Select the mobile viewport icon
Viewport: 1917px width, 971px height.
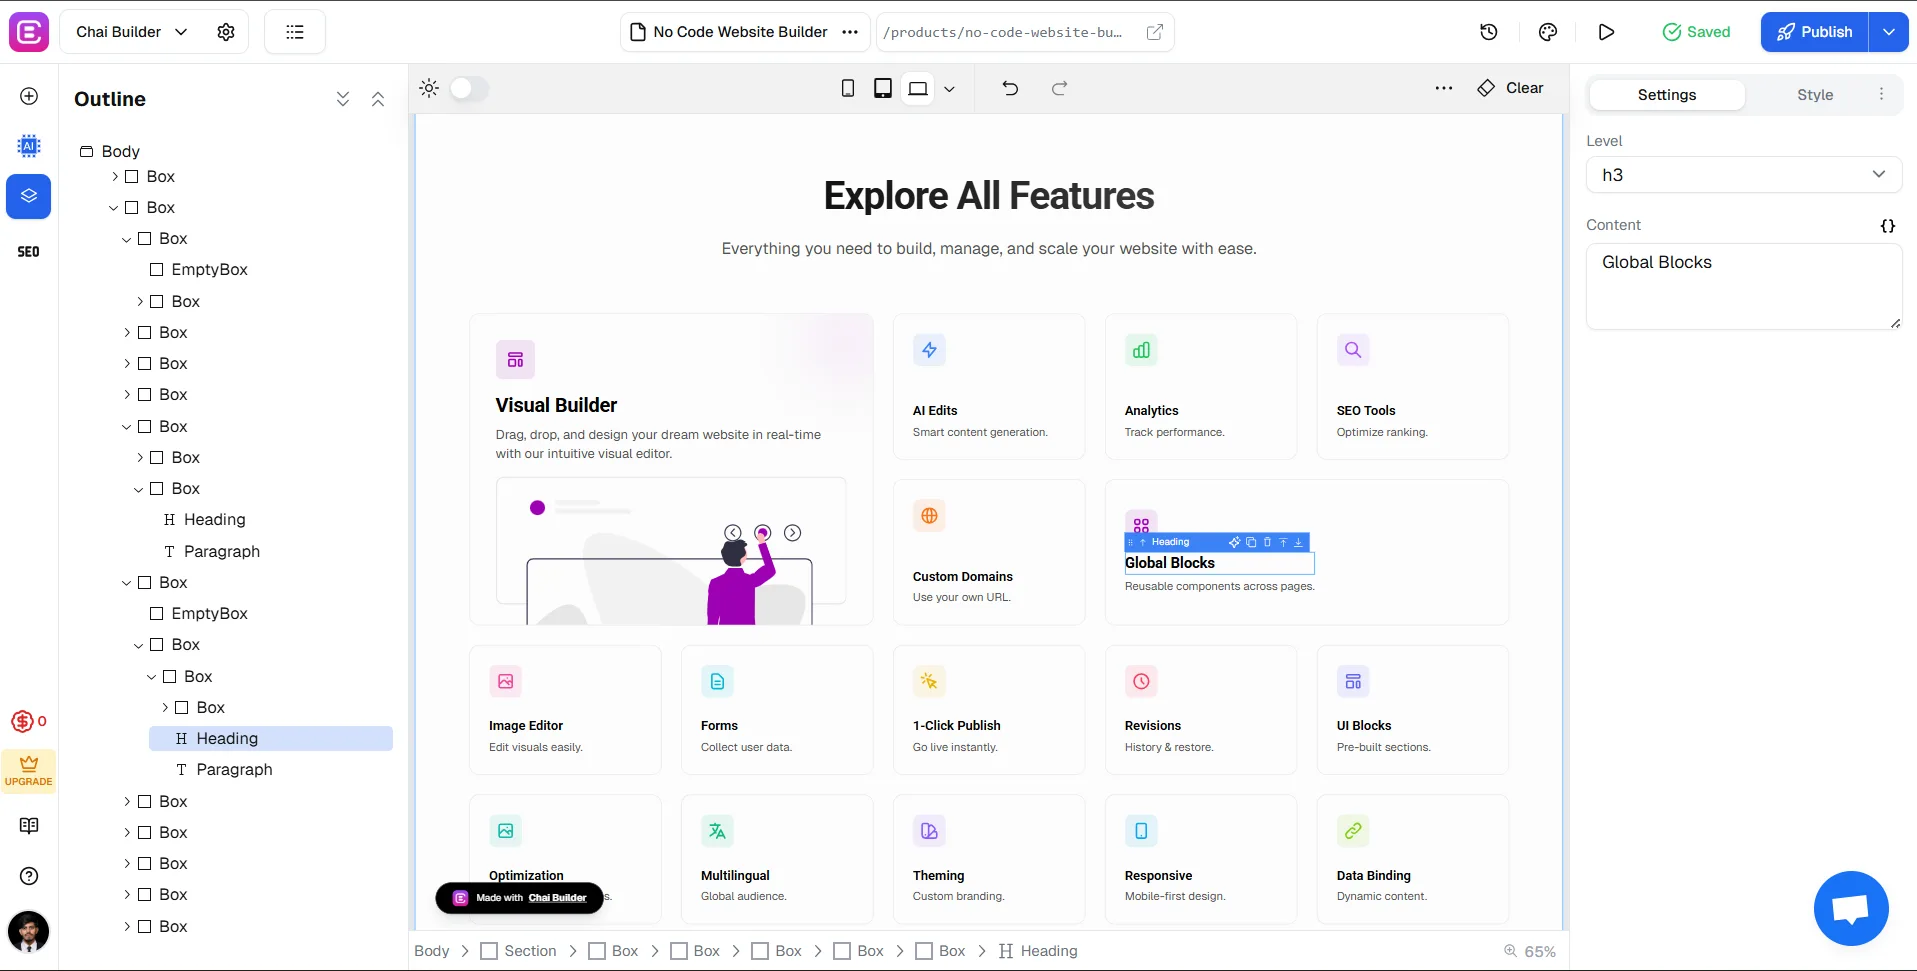(848, 88)
